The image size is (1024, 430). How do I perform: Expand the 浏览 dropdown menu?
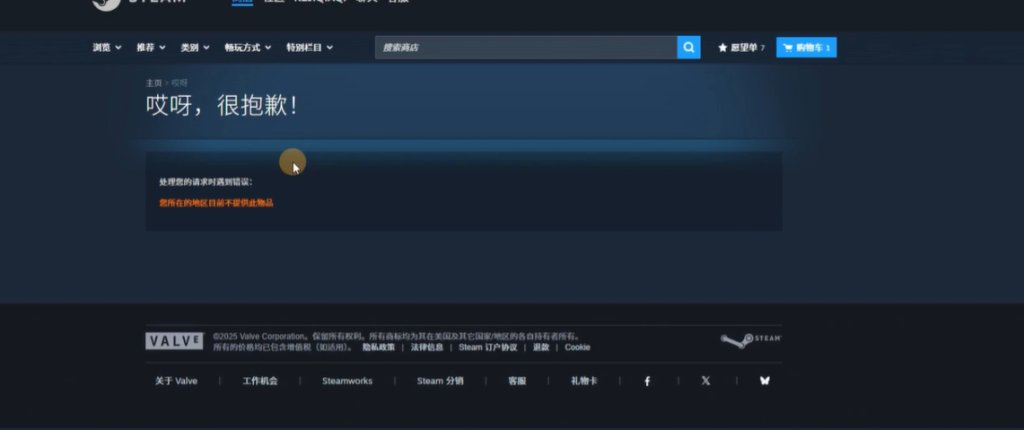(x=107, y=47)
